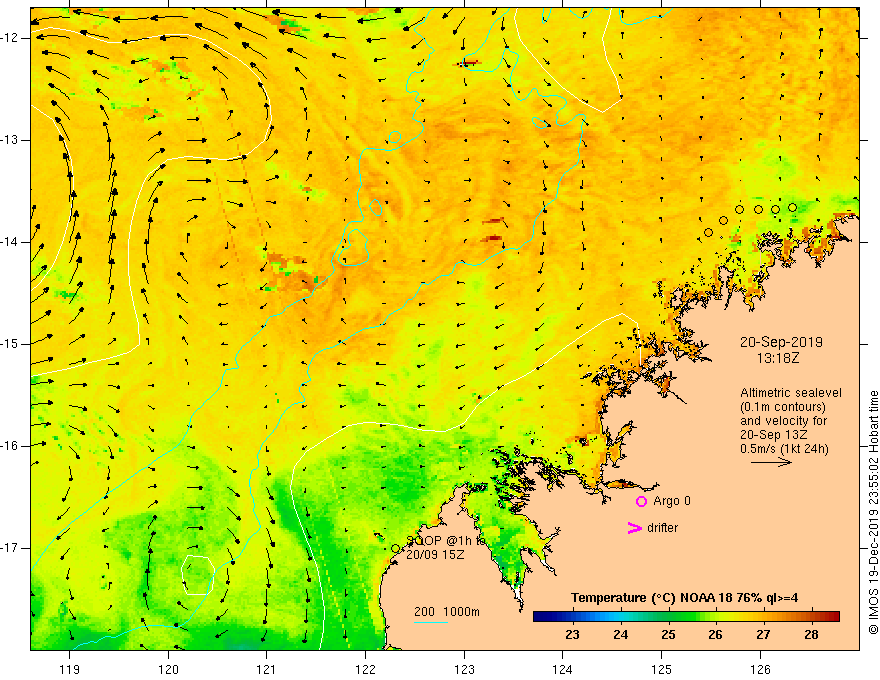Click the 120 longitude axis label
880x680 pixels.
click(168, 670)
